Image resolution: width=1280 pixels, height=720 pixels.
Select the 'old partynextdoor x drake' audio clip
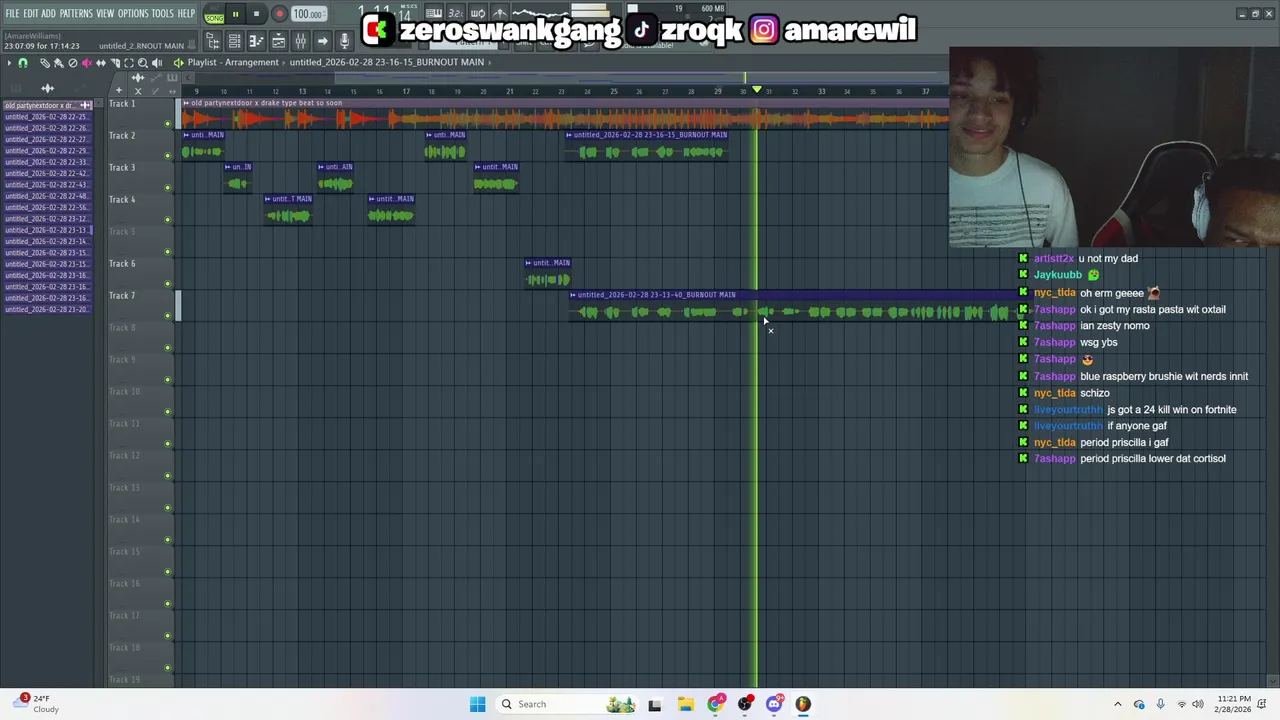click(x=565, y=115)
